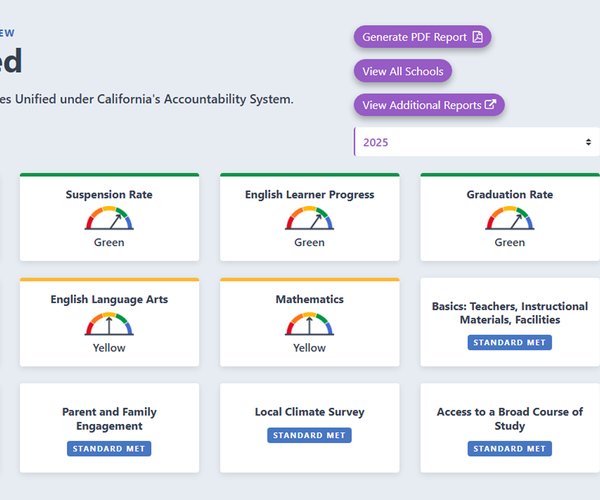Click Standard Met badge under Local Climate Survey
600x500 pixels.
pyautogui.click(x=309, y=435)
